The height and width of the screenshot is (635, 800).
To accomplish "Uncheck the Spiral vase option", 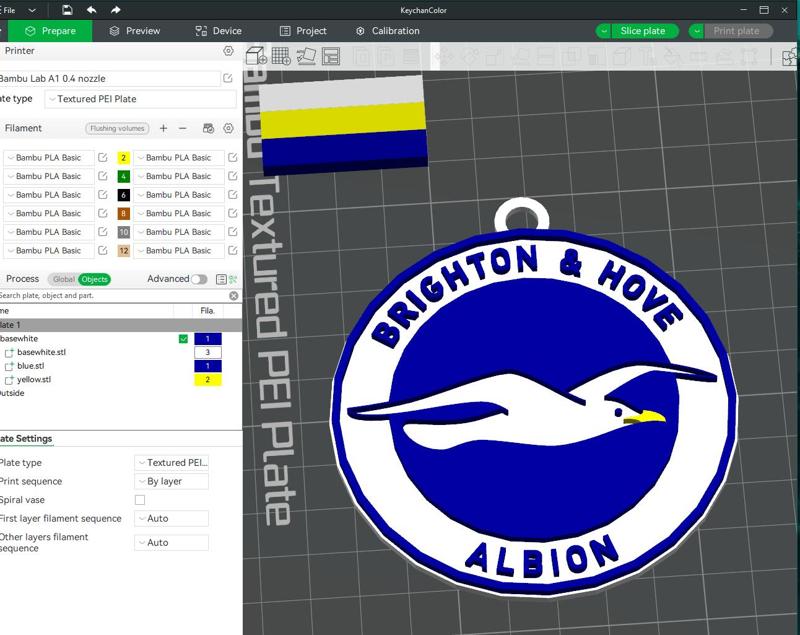I will (140, 499).
